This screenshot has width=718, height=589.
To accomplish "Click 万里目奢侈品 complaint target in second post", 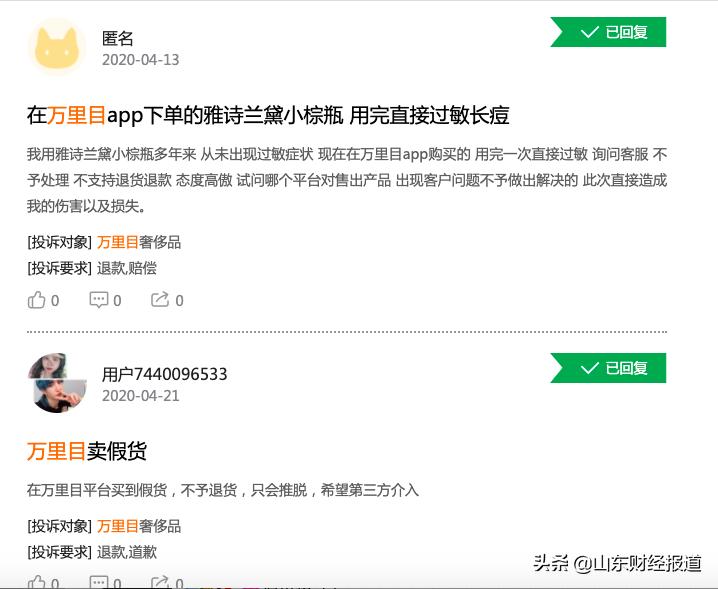I will tap(139, 526).
